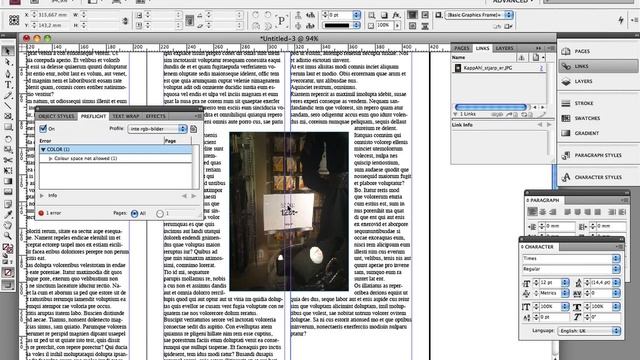640x360 pixels.
Task: Open the 12 pt font size dropdown
Action: 565,282
